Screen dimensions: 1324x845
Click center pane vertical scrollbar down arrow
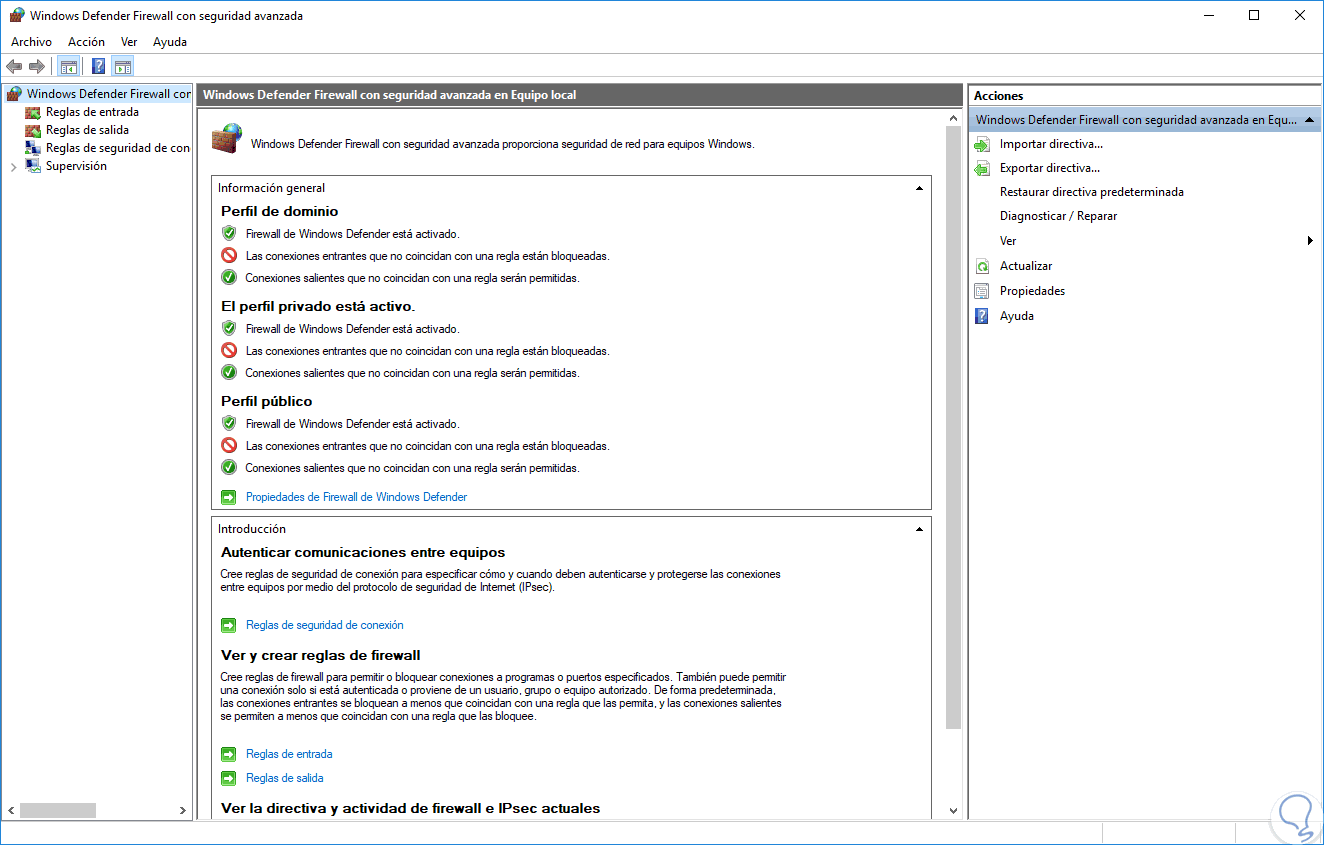[953, 810]
